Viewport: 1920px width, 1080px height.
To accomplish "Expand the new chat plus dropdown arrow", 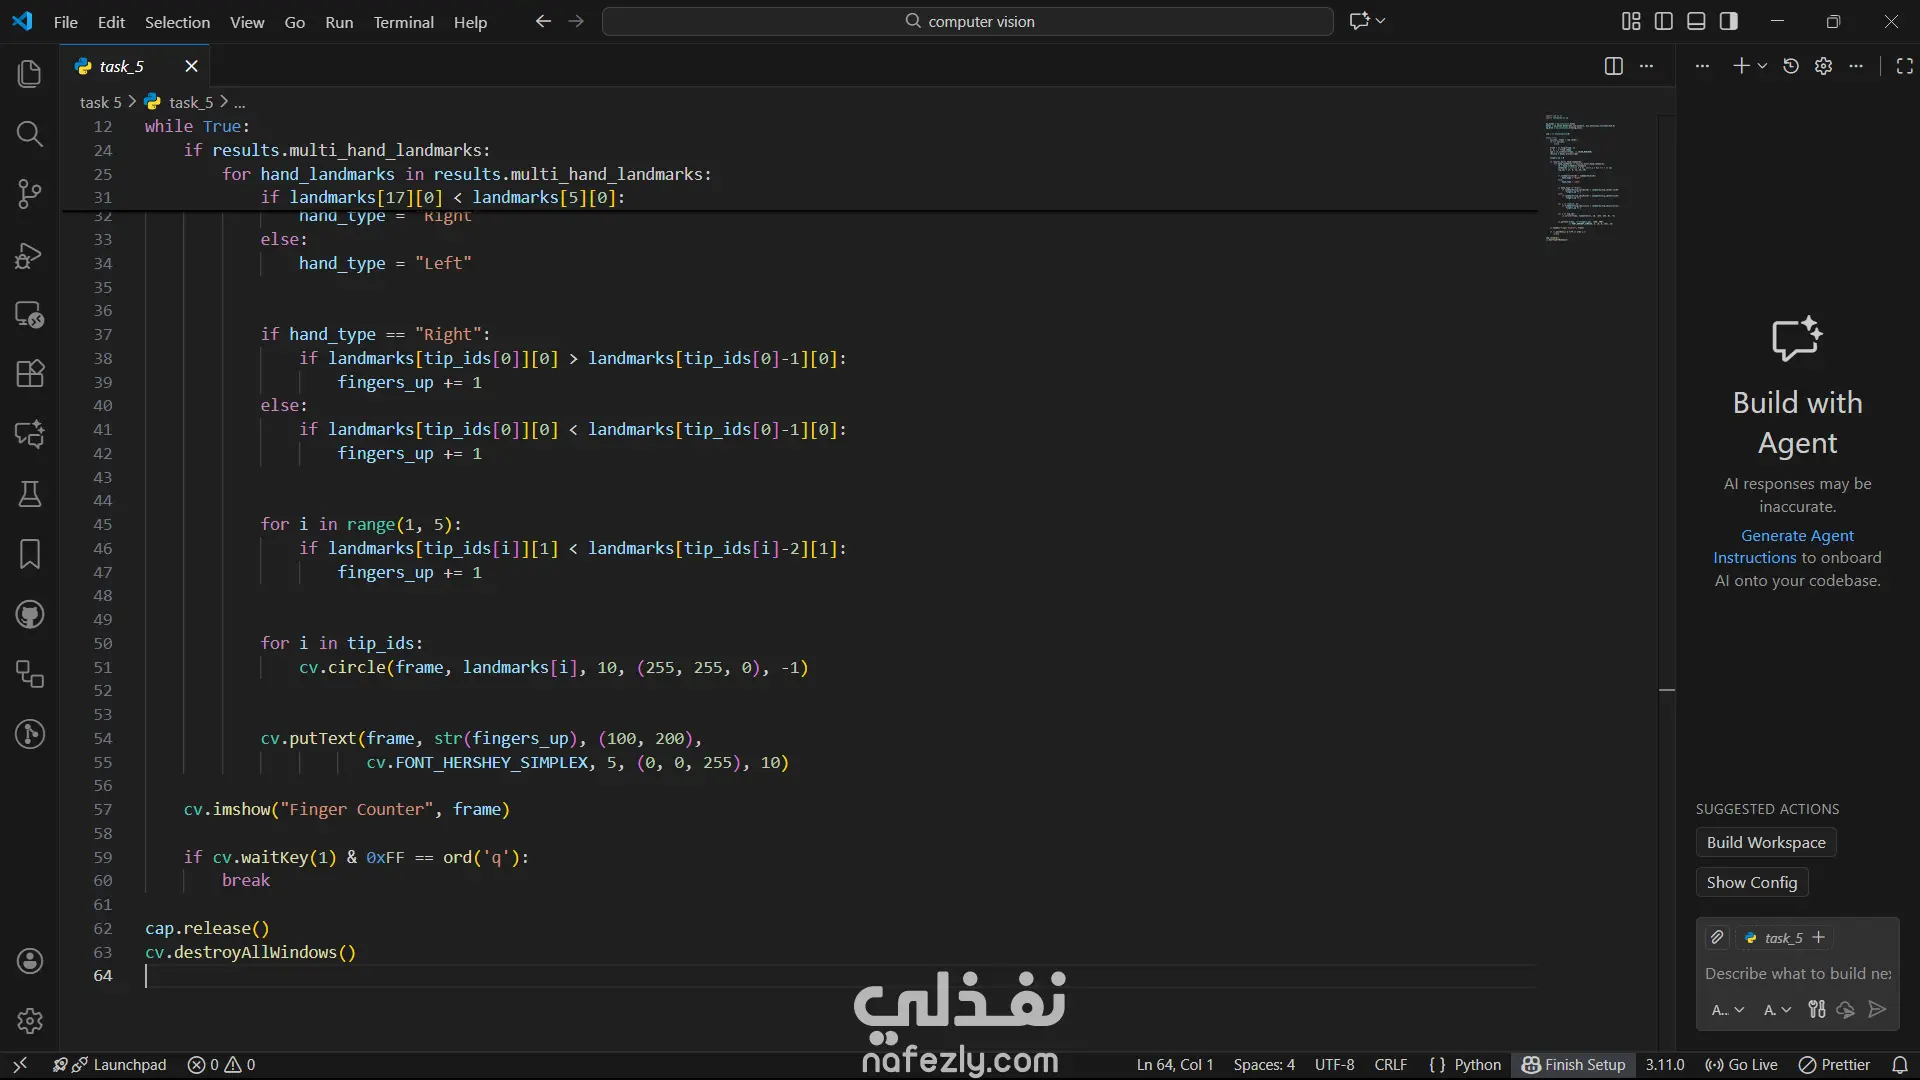I will pos(1762,66).
